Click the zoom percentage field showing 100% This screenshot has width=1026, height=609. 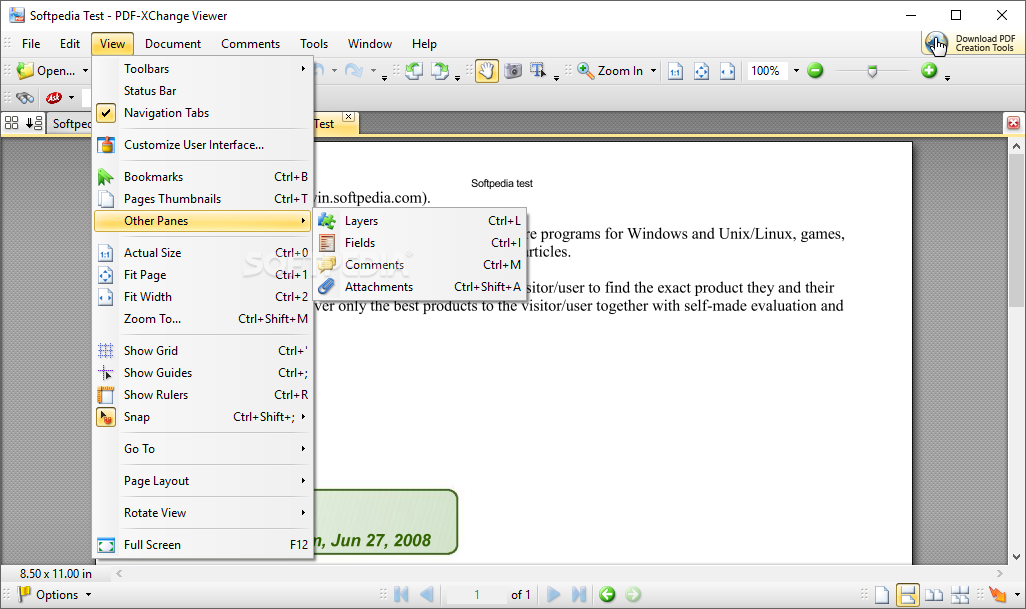pyautogui.click(x=768, y=71)
